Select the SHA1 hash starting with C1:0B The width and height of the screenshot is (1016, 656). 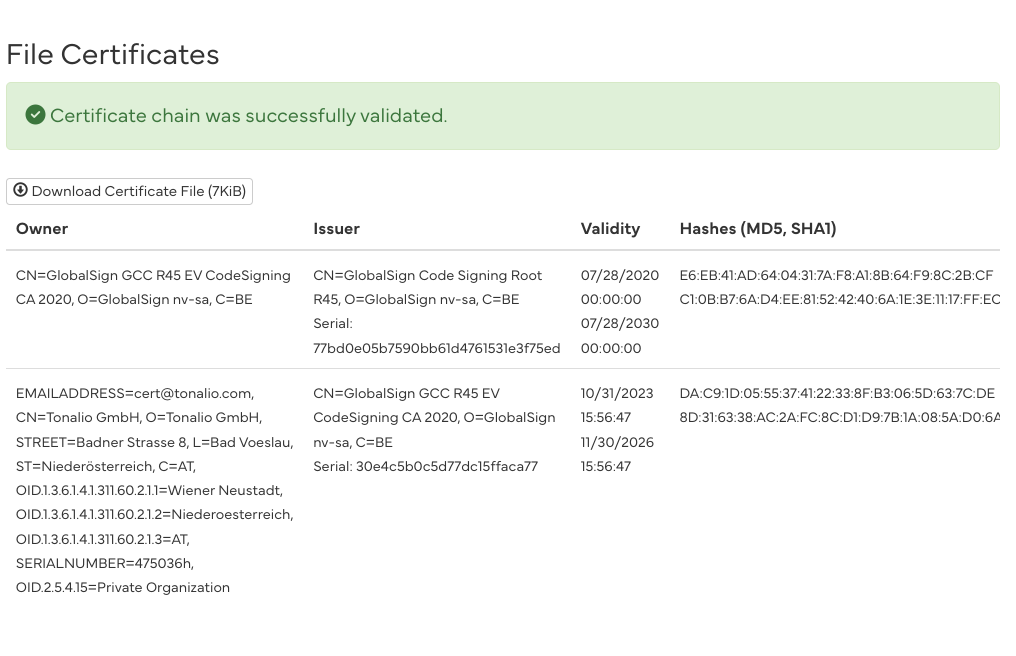838,299
